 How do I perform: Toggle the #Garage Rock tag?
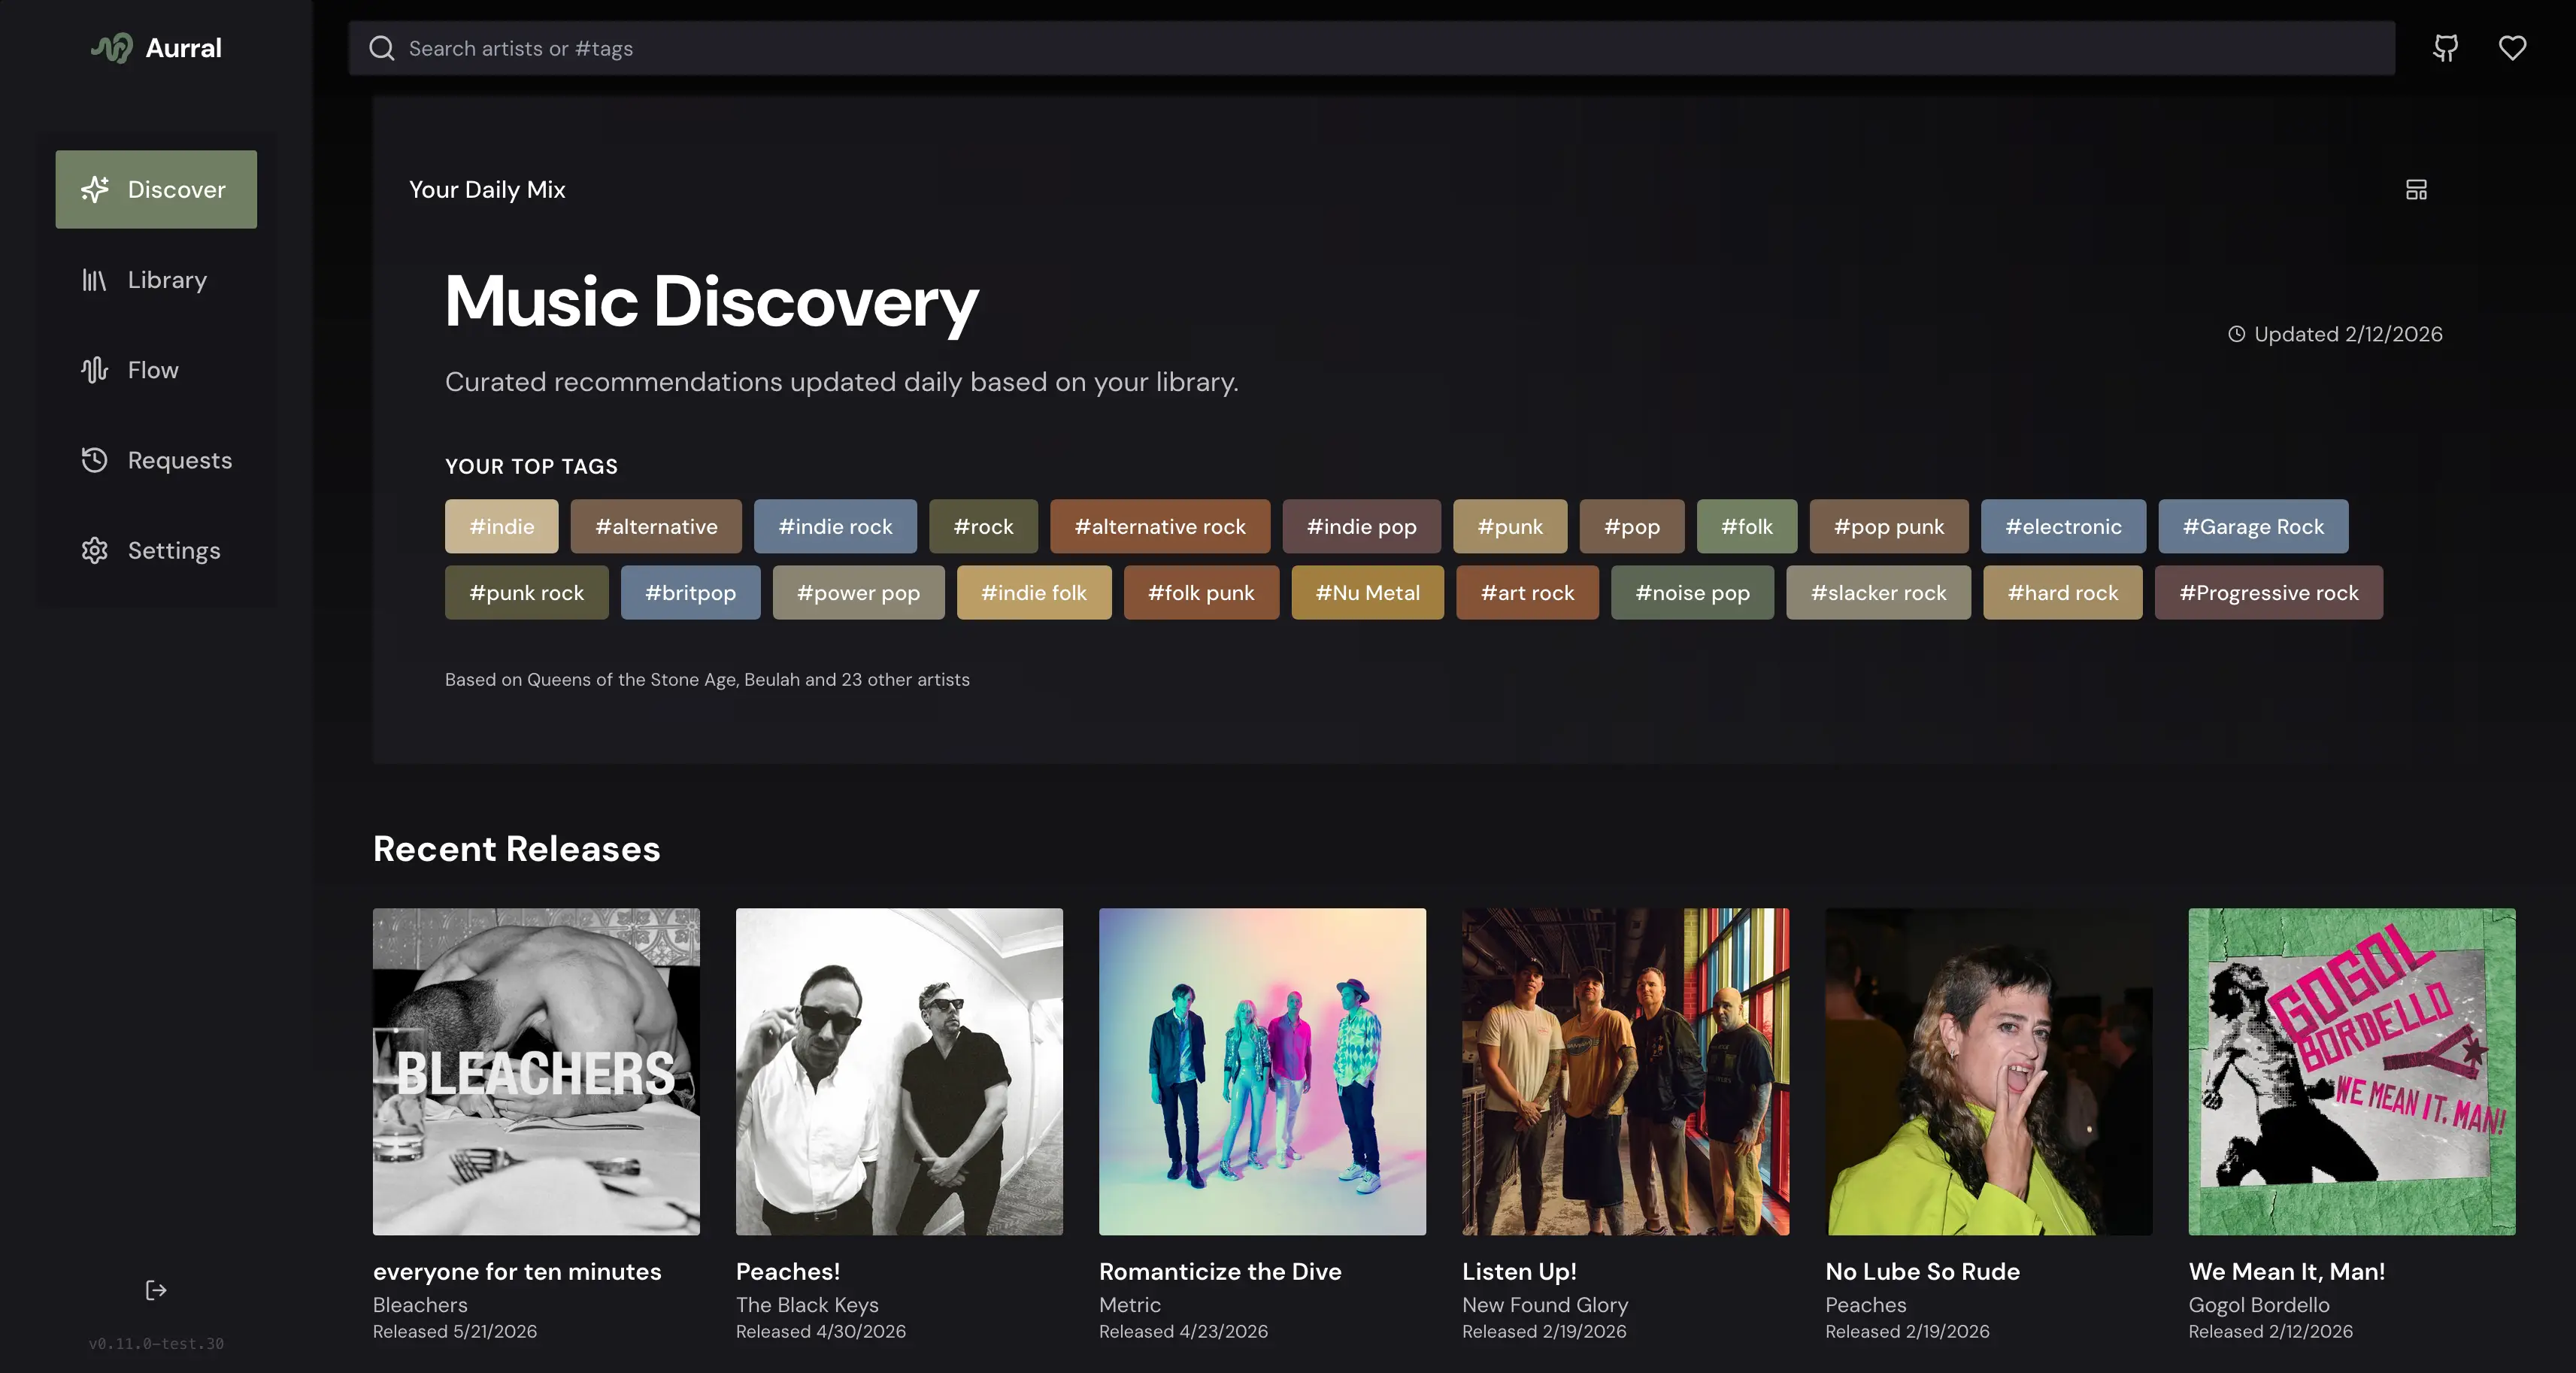[x=2253, y=526]
